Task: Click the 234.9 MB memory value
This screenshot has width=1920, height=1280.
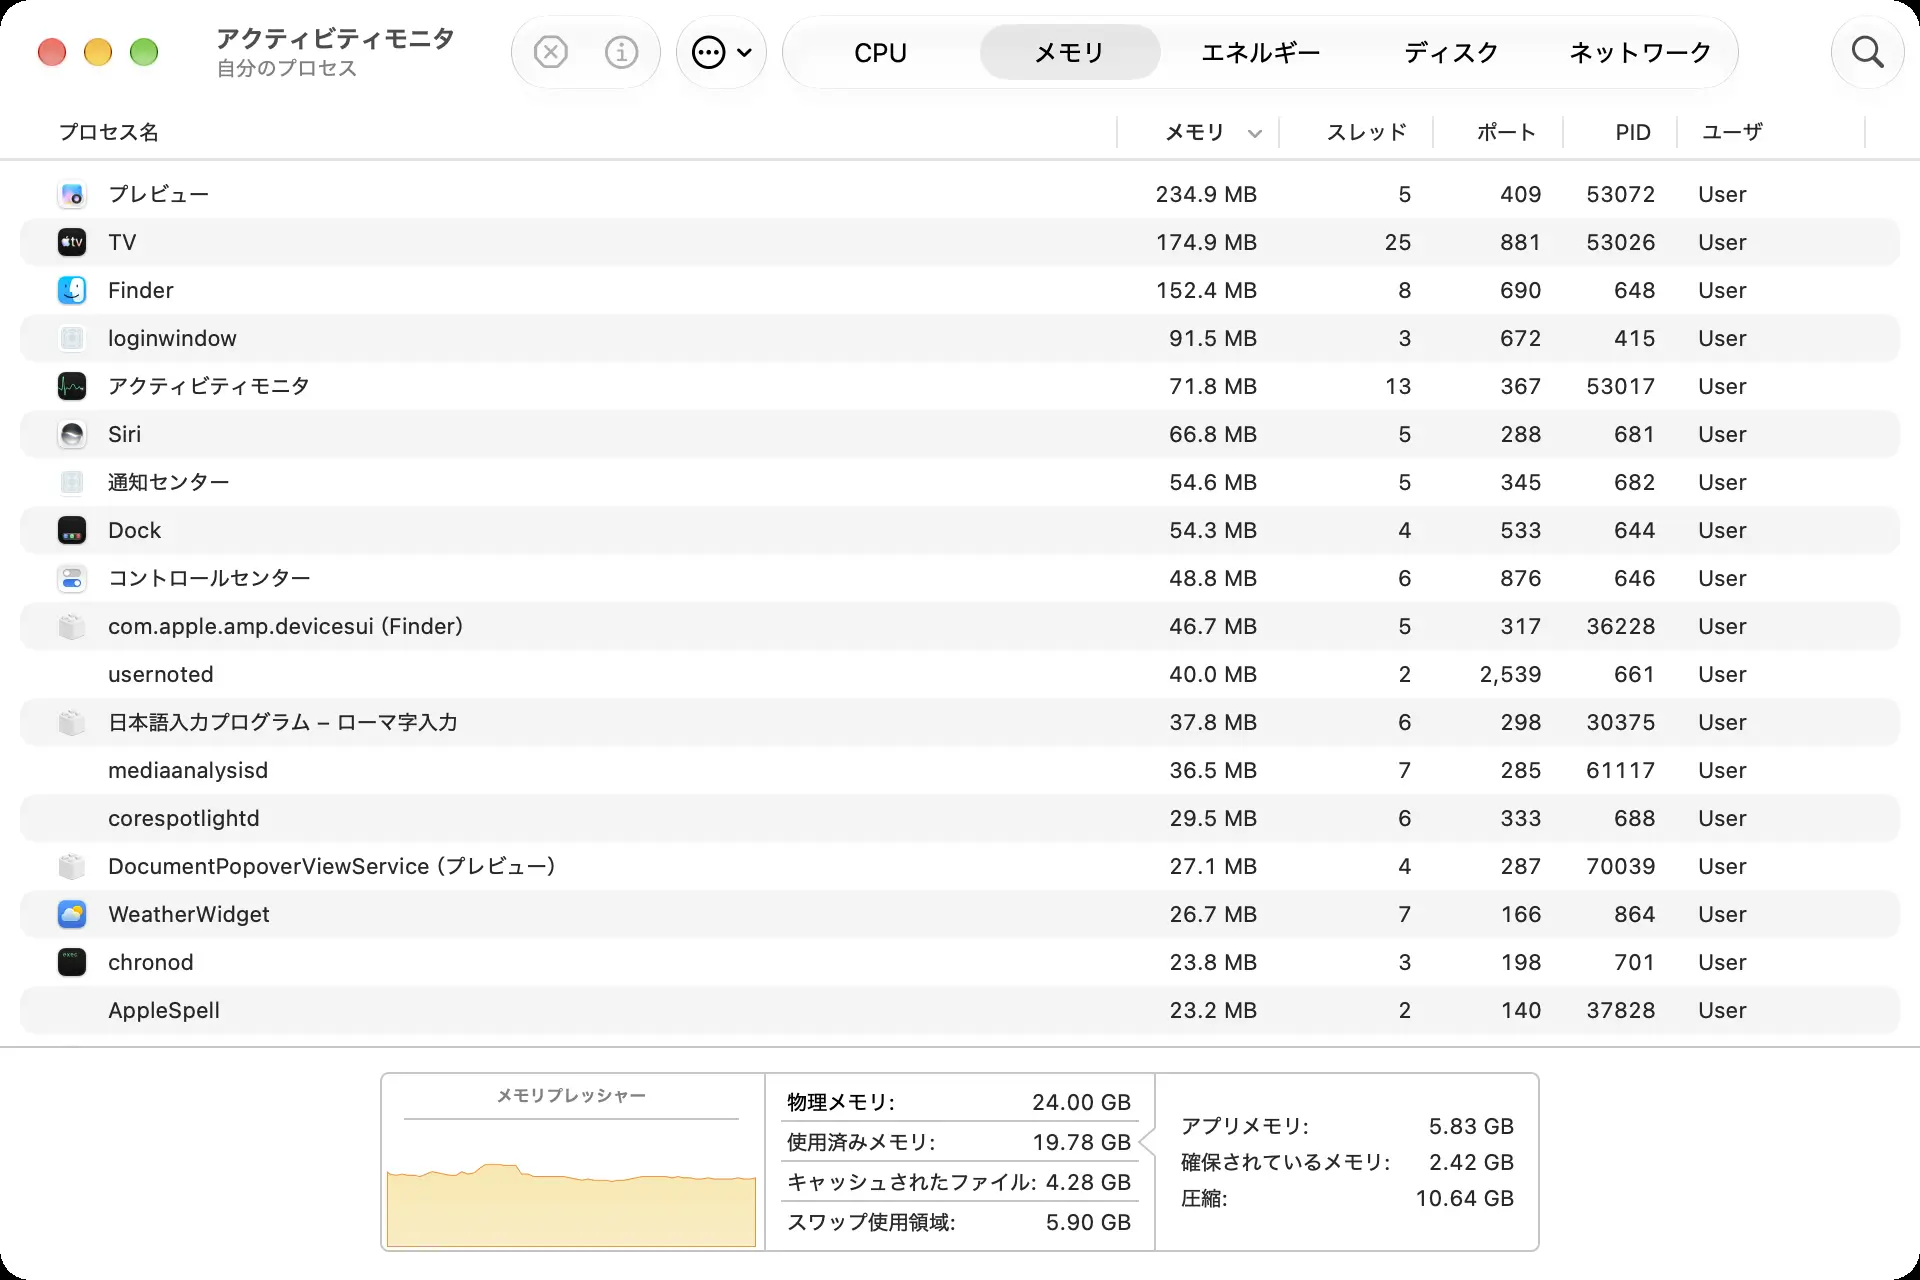Action: coord(1206,194)
